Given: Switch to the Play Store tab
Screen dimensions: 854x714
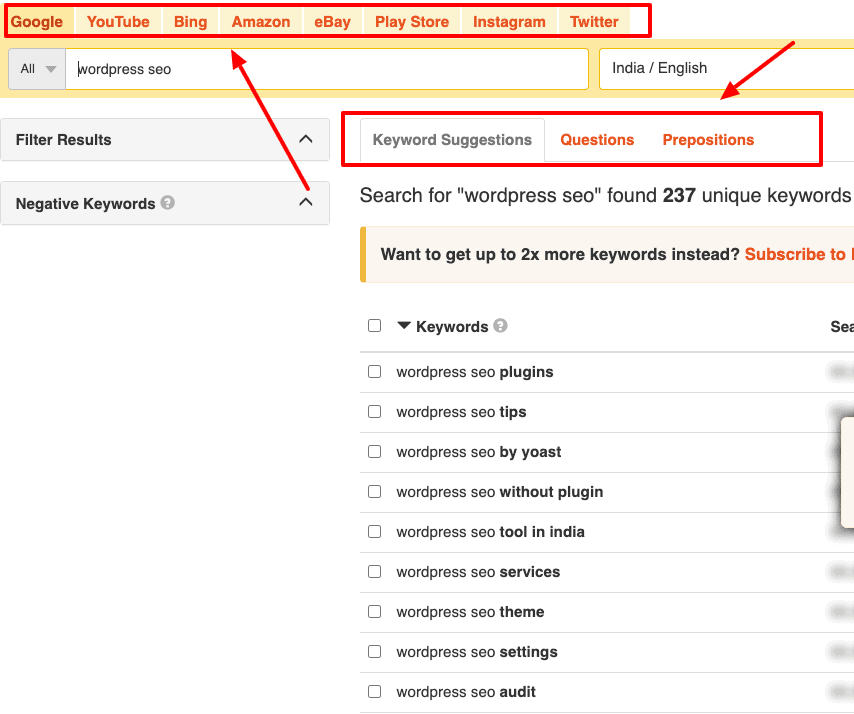Looking at the screenshot, I should click(x=412, y=22).
